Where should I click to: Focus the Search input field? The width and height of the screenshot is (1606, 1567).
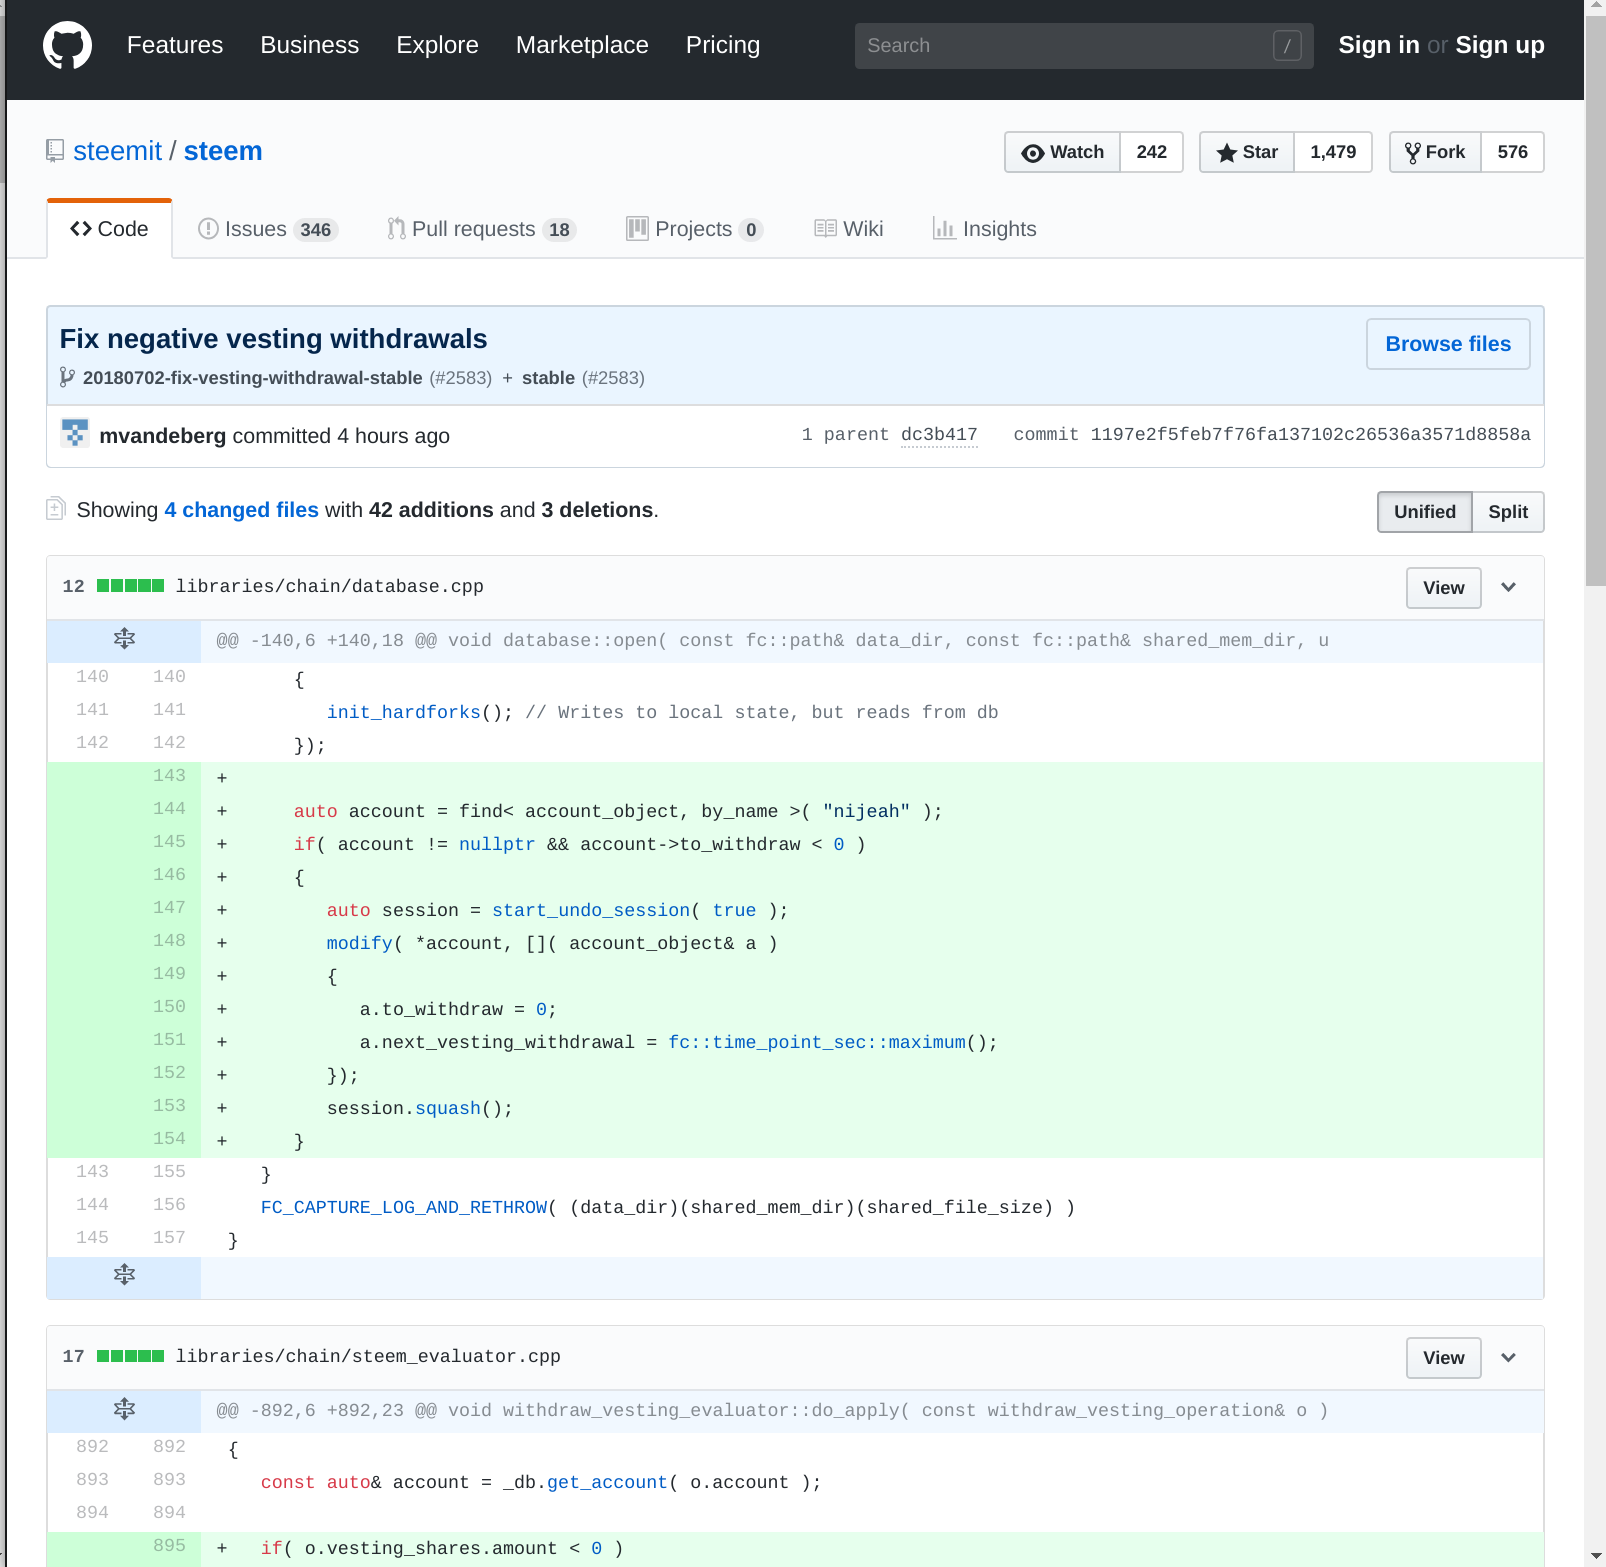[x=1084, y=46]
